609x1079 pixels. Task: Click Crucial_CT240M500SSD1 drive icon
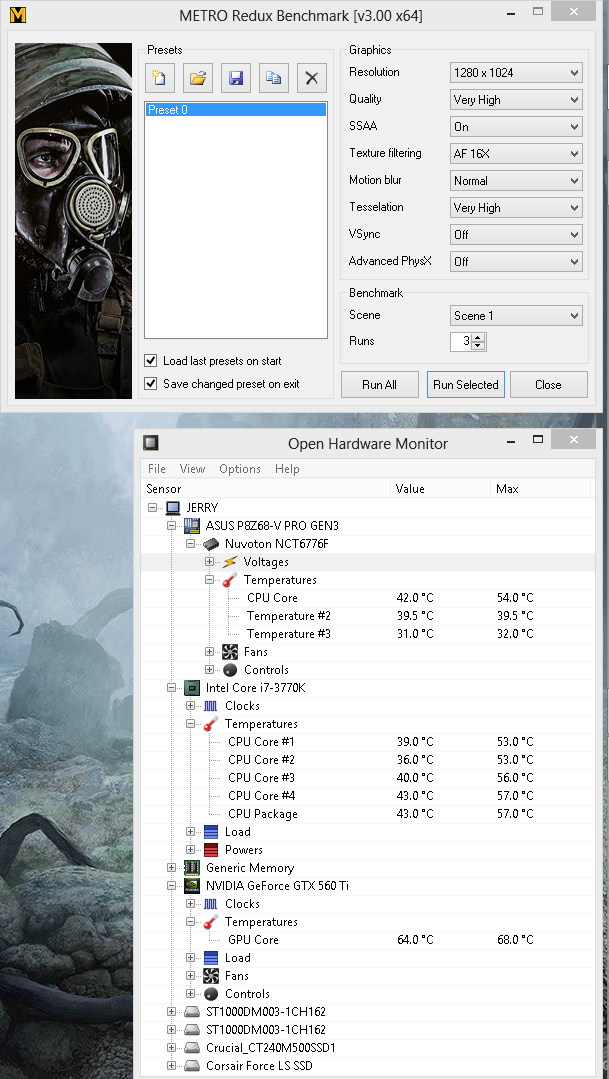click(x=192, y=1047)
